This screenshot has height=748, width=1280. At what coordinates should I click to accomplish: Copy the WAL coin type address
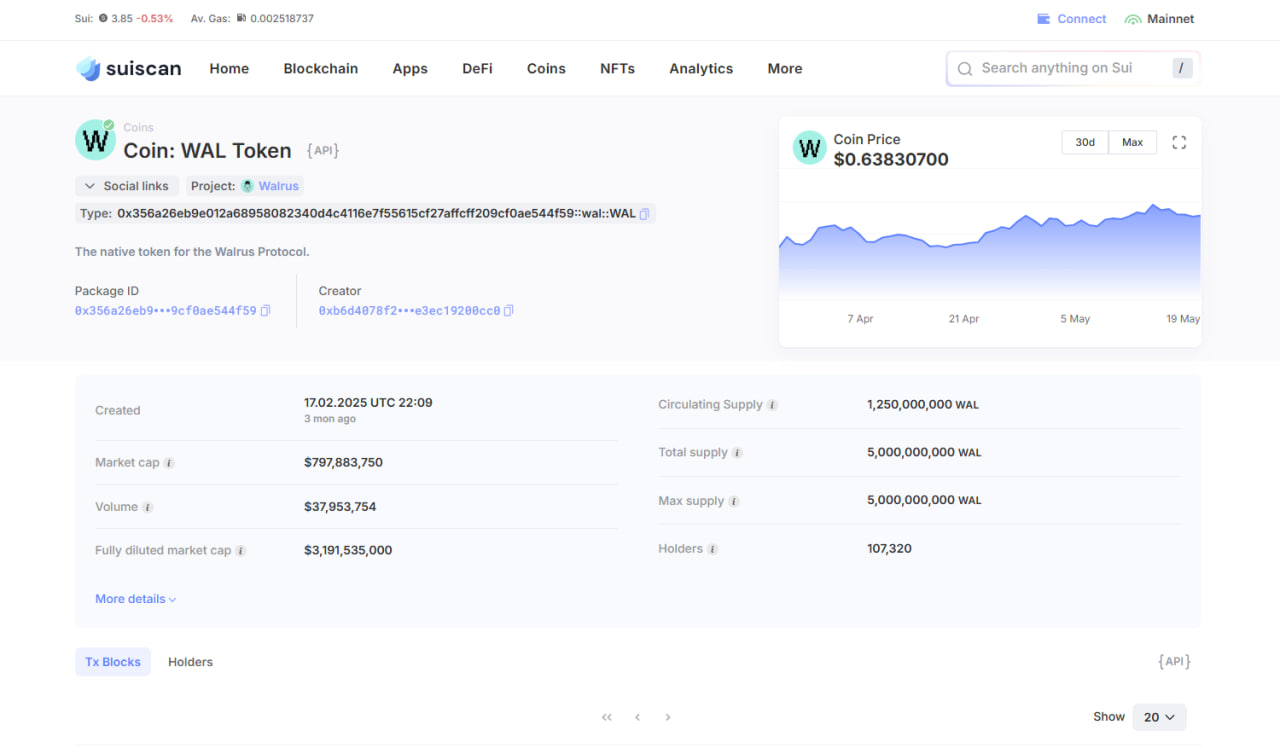645,214
